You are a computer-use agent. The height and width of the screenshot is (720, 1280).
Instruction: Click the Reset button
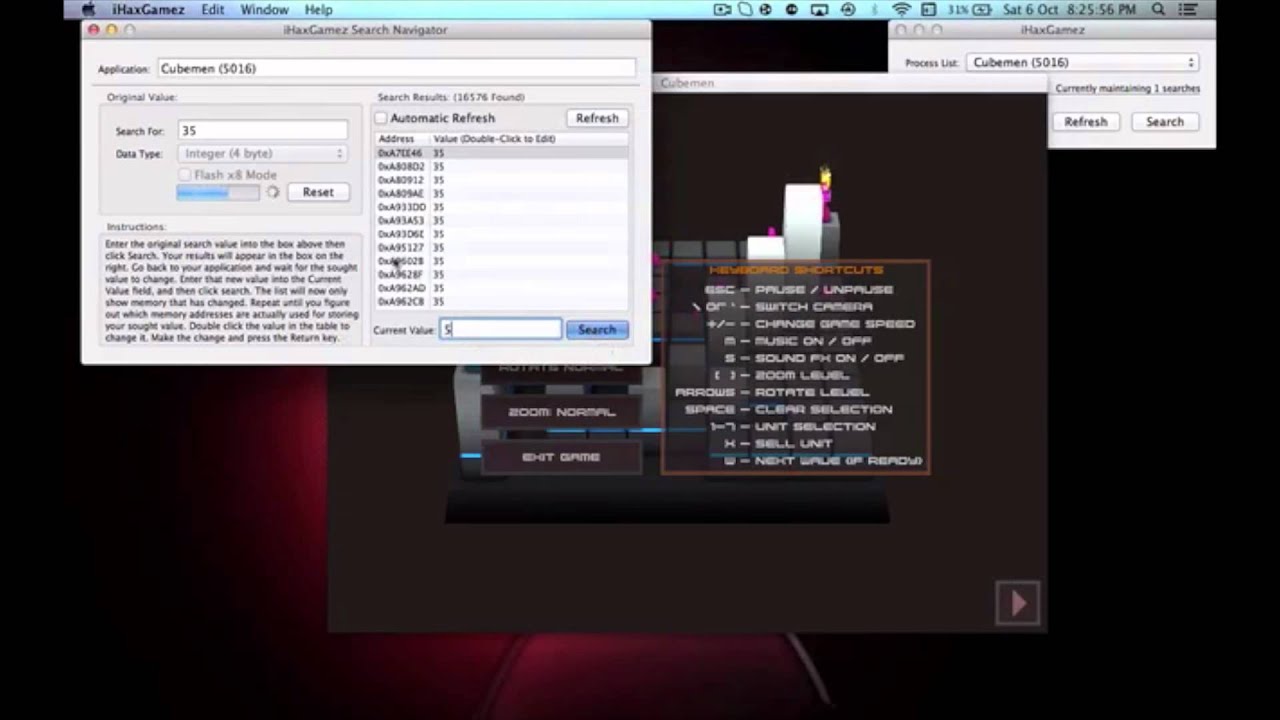coord(318,192)
